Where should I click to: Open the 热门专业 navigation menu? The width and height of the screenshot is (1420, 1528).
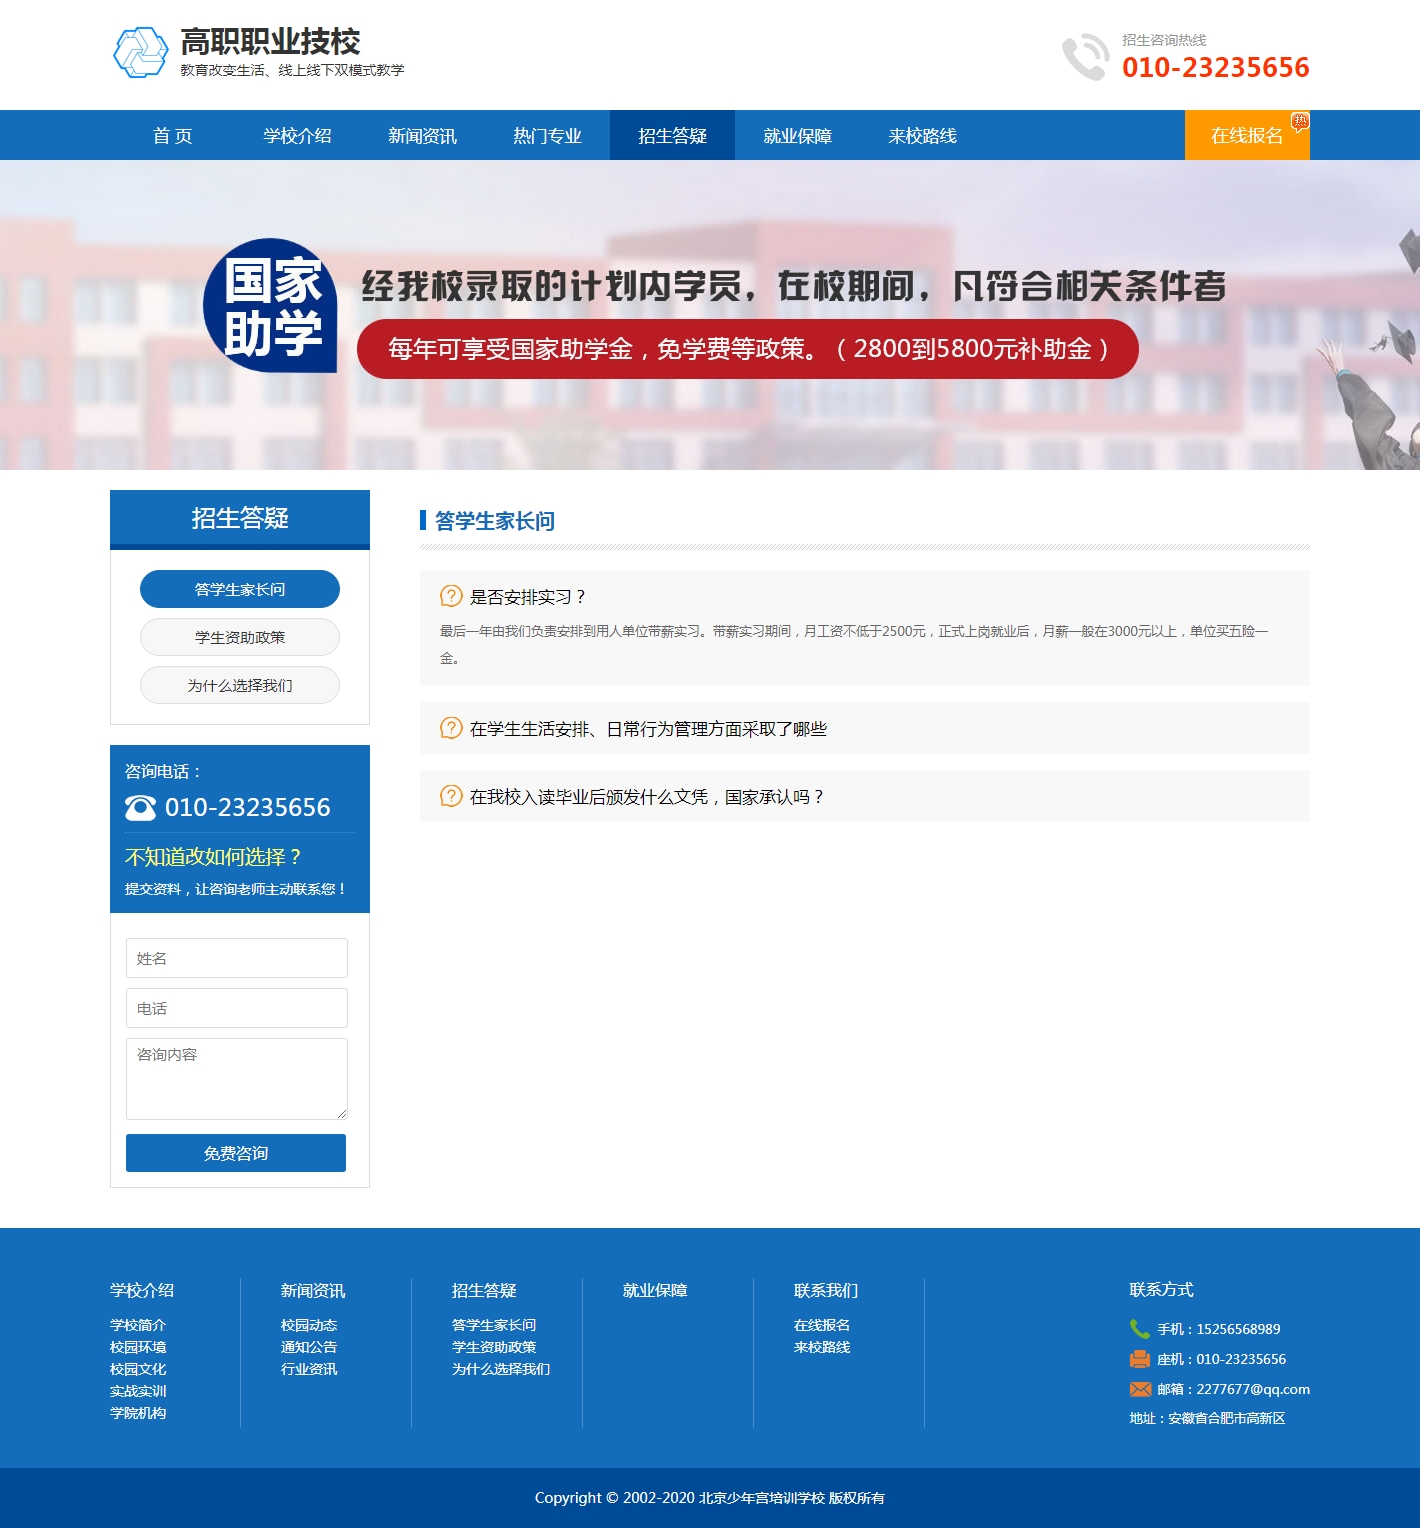(x=547, y=136)
